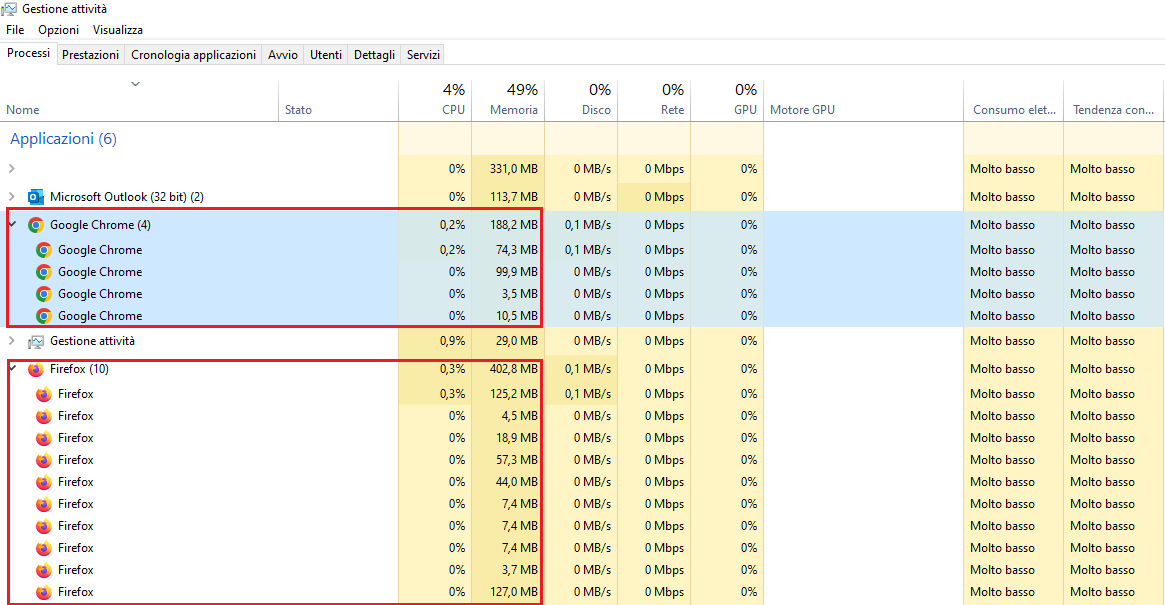Click Firefox icon in the 18,9 MB row
Screen dimensions: 1165x605
(44, 438)
